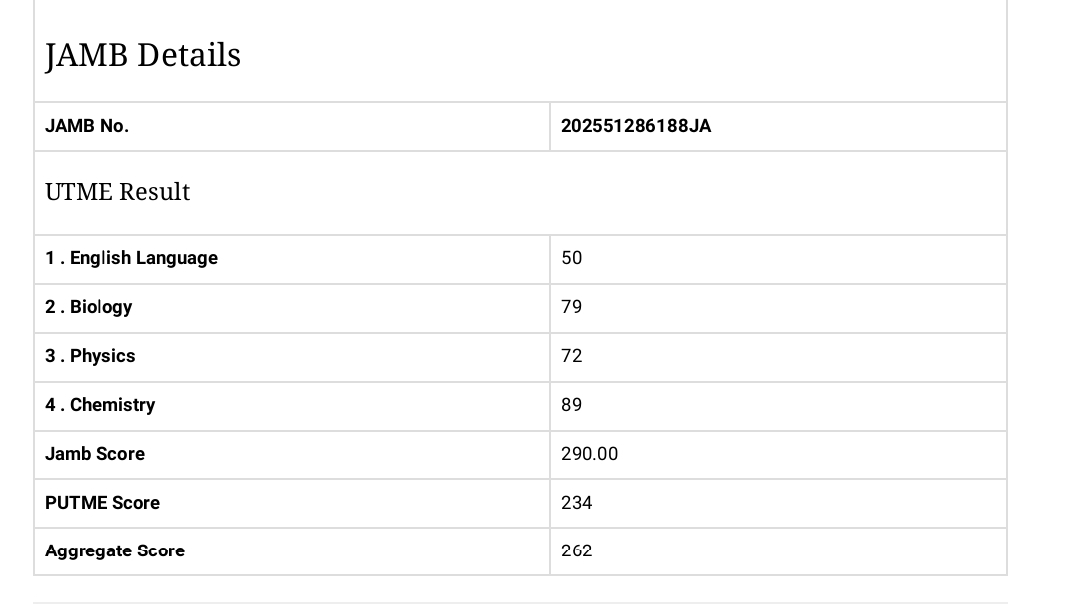Screen dimensions: 1080x611
Task: Select the English Language score 50
Action: point(572,258)
